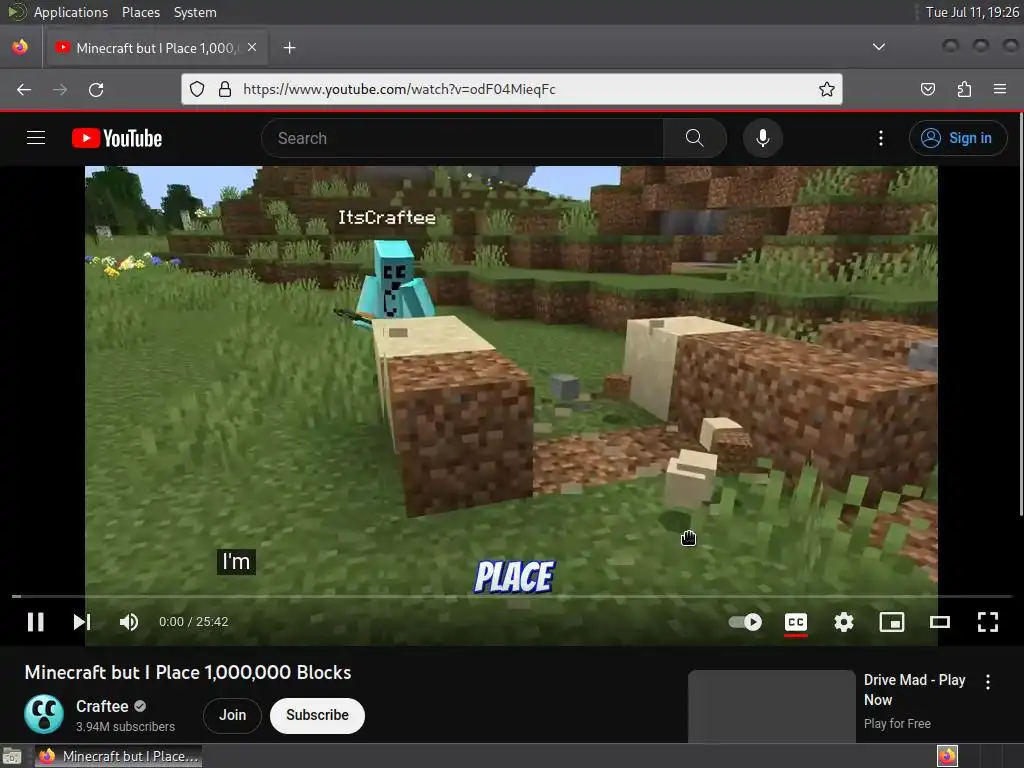The image size is (1024, 768).
Task: Open the Drive Mad - Play Now ad
Action: (x=914, y=690)
